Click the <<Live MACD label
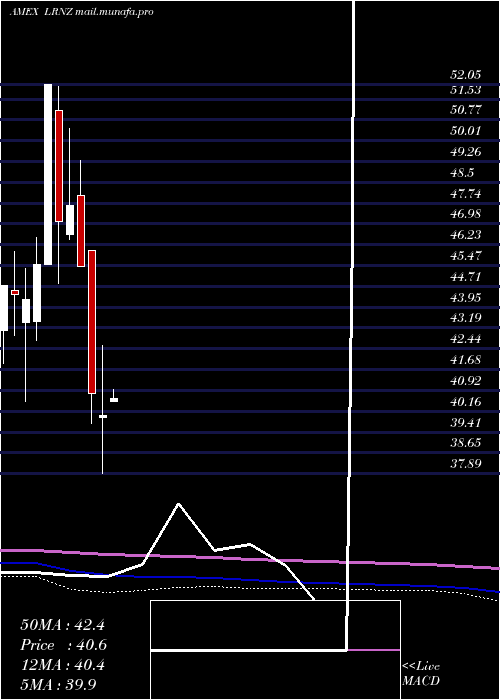This screenshot has height=700, width=500. pyautogui.click(x=421, y=674)
